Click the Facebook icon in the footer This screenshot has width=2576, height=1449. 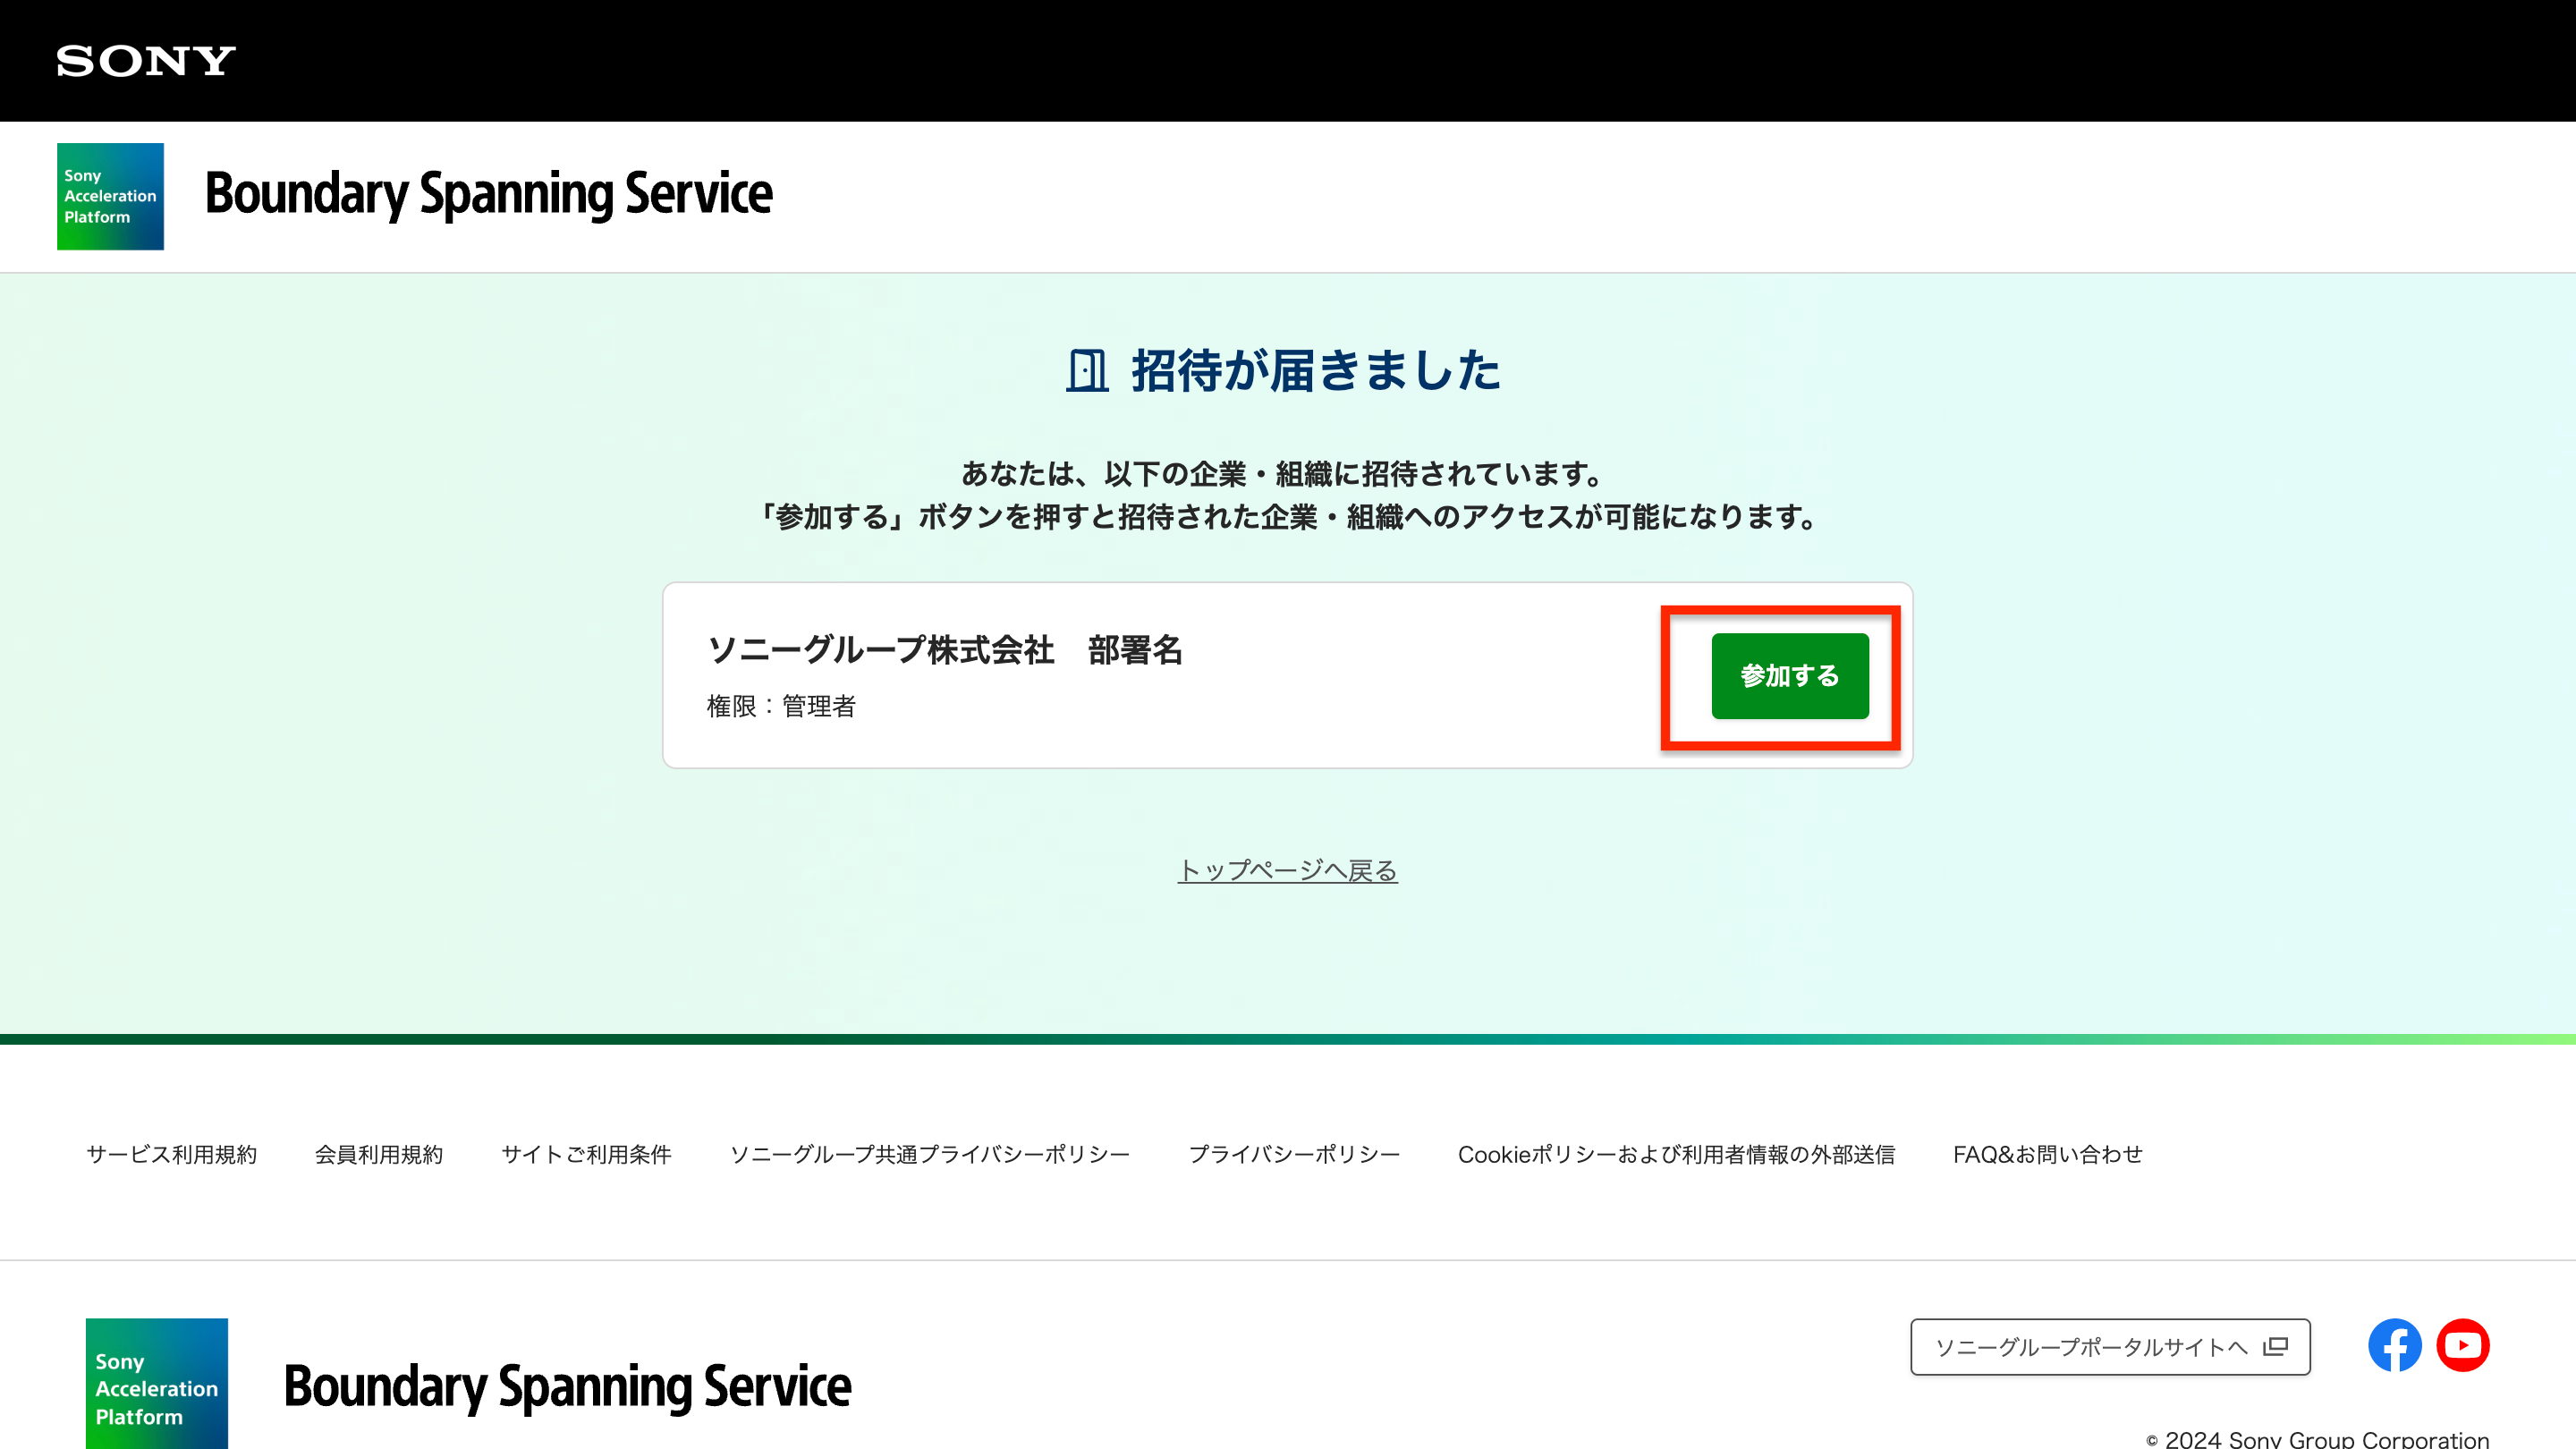2394,1345
